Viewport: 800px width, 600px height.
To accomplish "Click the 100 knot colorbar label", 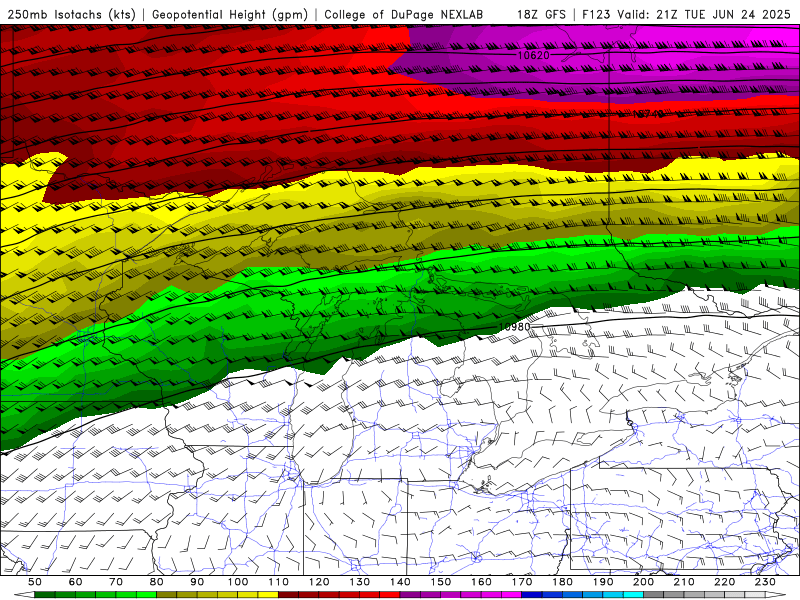I will [x=238, y=582].
